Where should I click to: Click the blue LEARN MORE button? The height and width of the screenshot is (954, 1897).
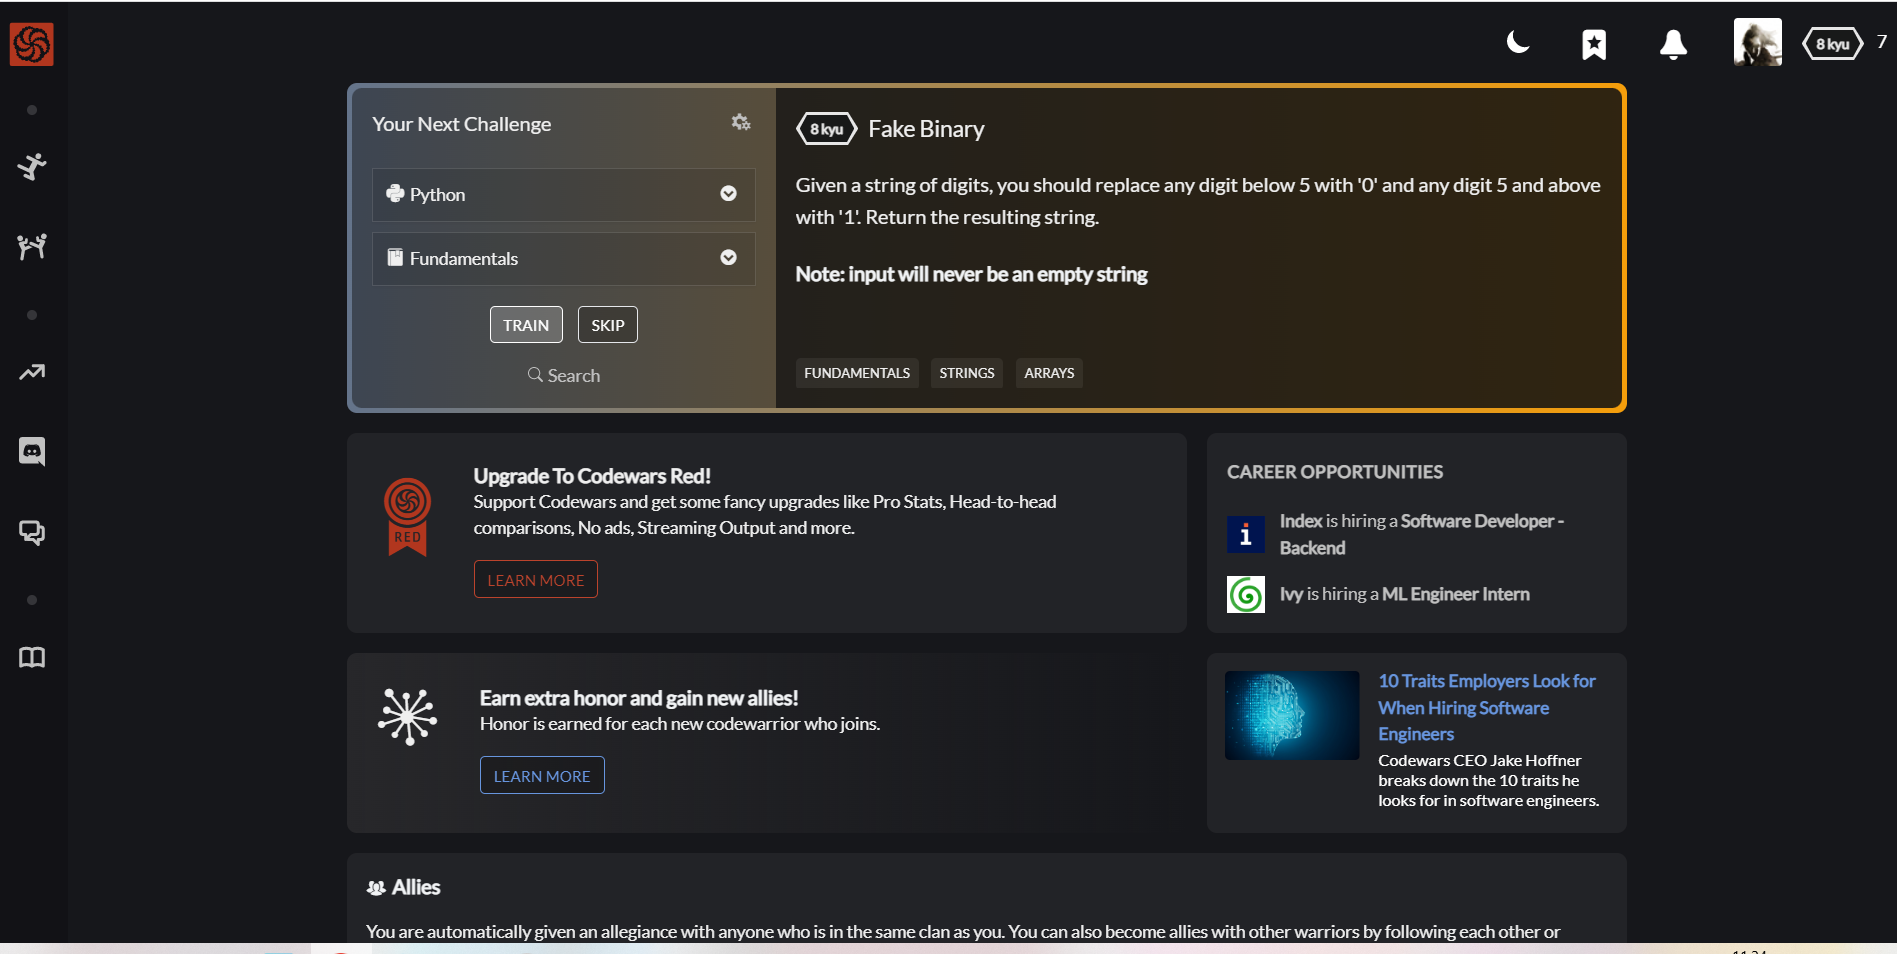click(542, 775)
